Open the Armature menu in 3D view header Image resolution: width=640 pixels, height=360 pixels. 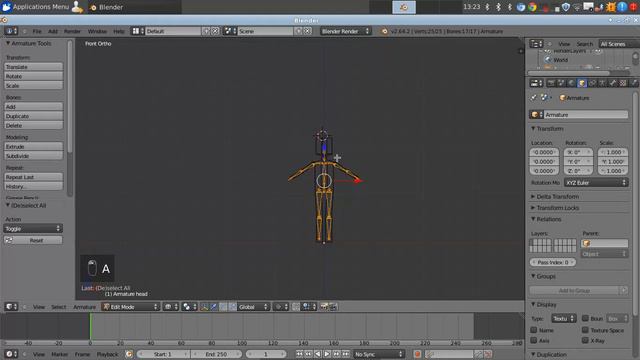84,307
